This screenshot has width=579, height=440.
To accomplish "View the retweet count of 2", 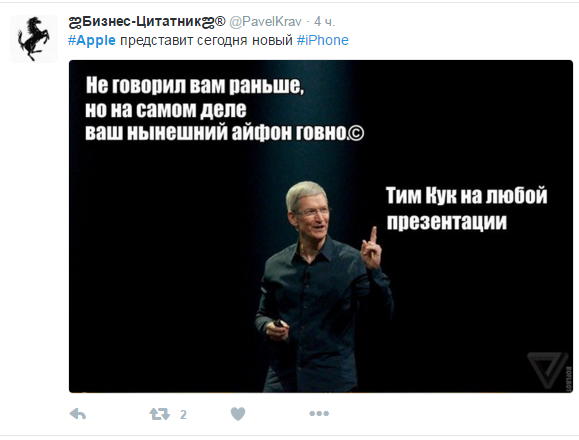I will pyautogui.click(x=183, y=415).
